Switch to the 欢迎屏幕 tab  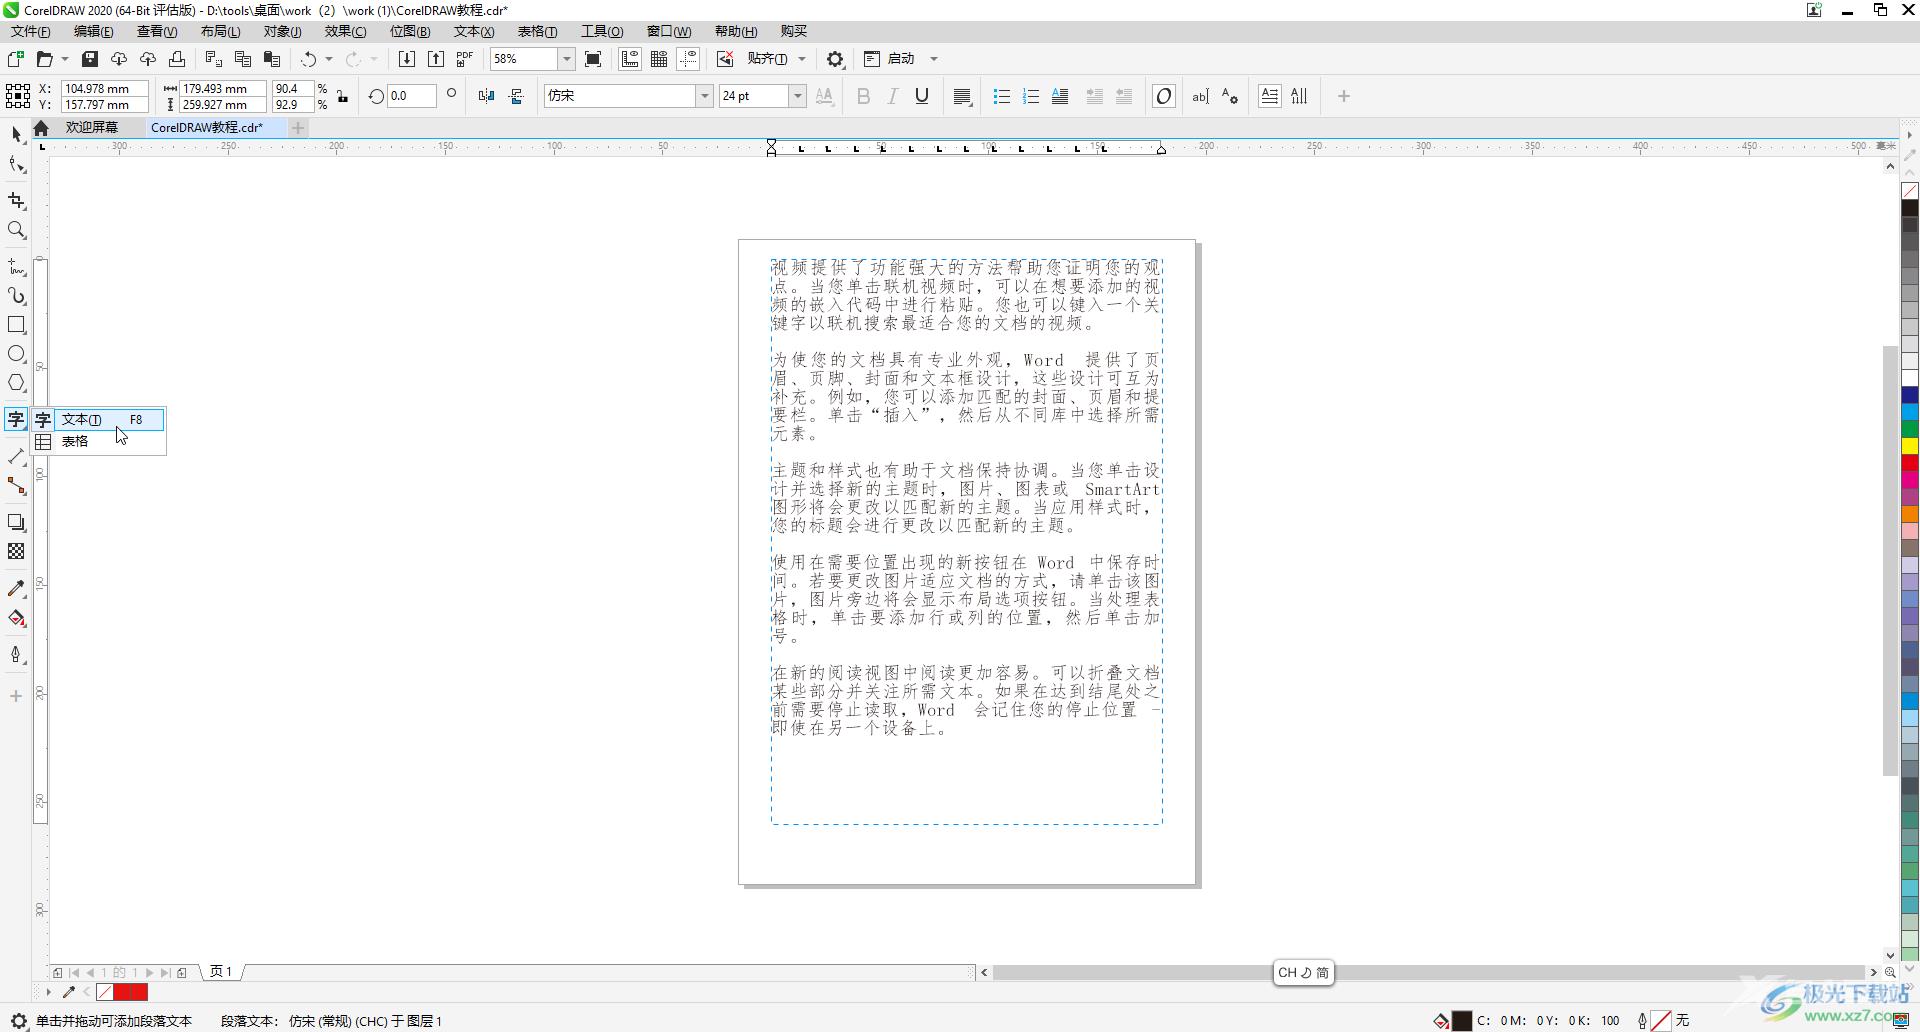pos(92,127)
